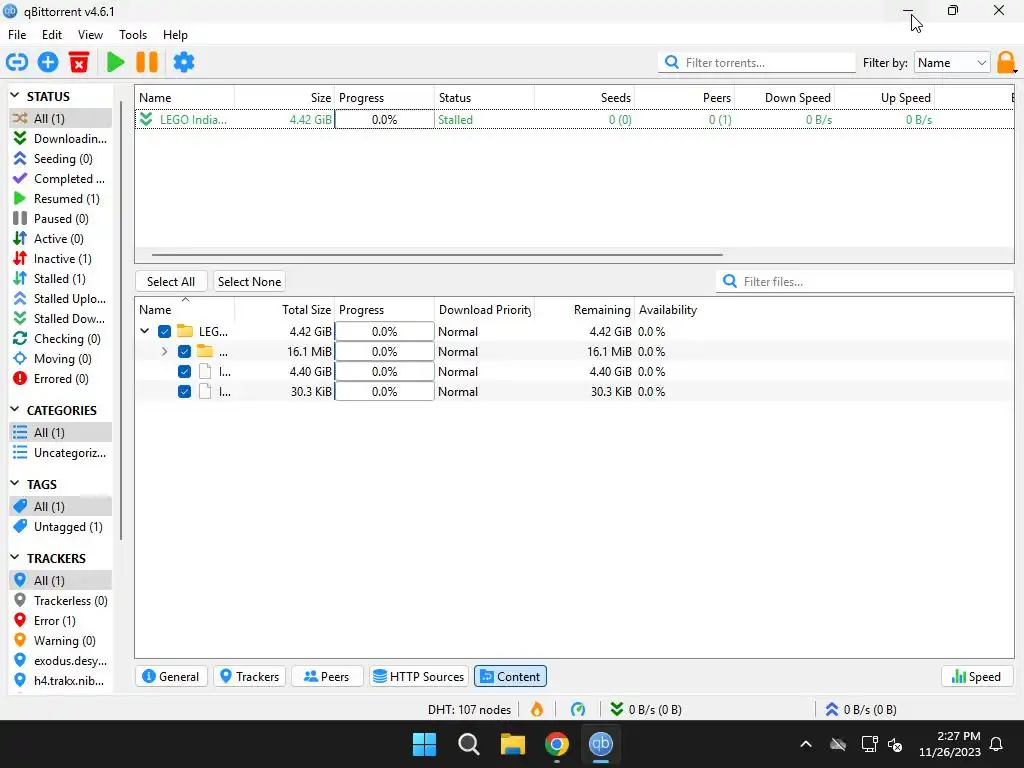The width and height of the screenshot is (1024, 768).
Task: Expand the 16.1 MiB subfolder
Action: coord(165,352)
